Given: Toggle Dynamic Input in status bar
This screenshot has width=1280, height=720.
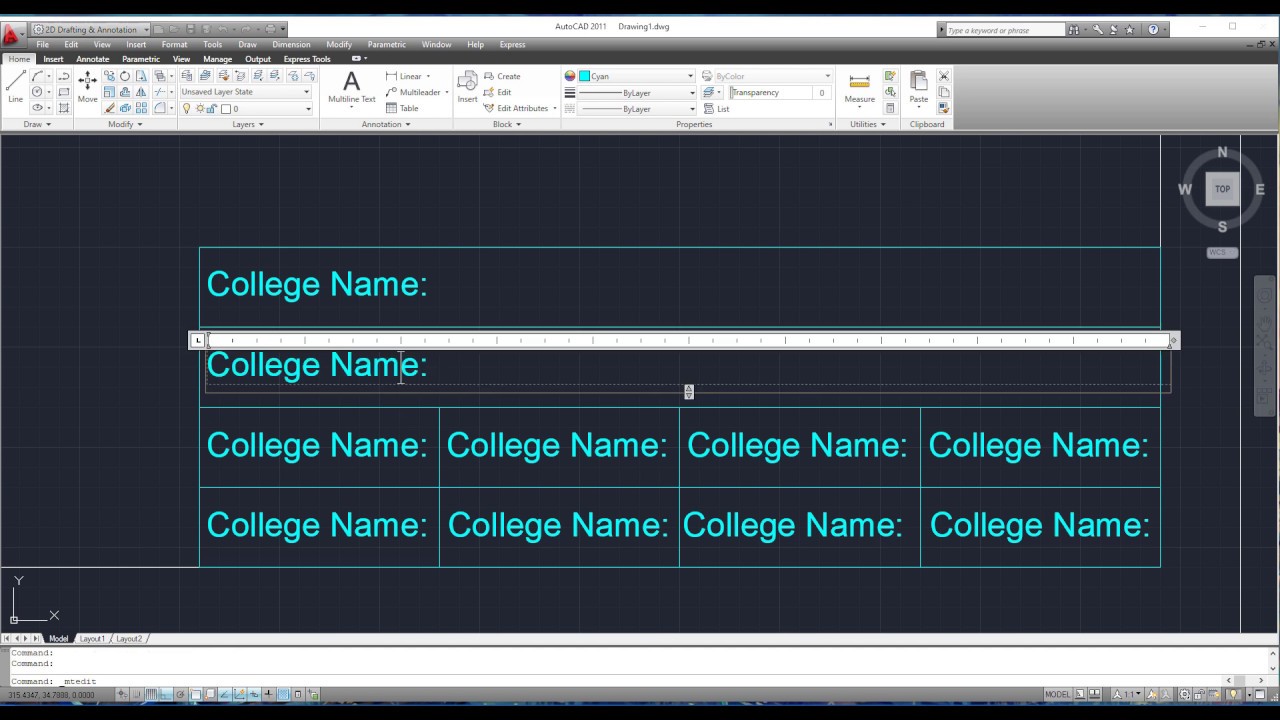Looking at the screenshot, I should pos(254,694).
